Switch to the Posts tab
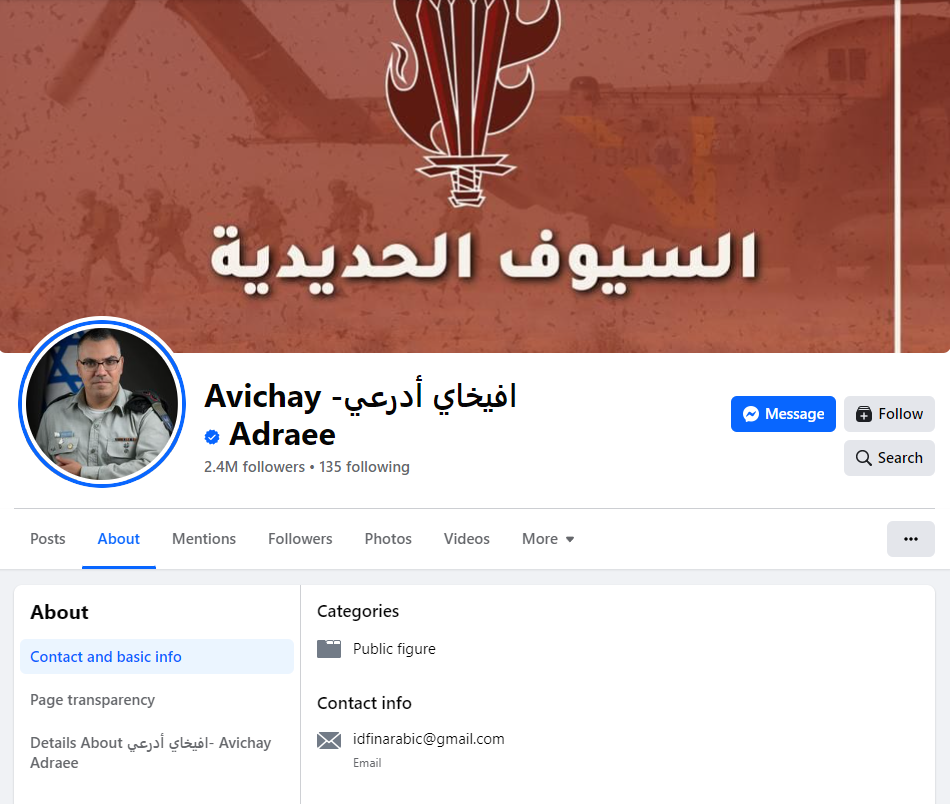 (48, 539)
